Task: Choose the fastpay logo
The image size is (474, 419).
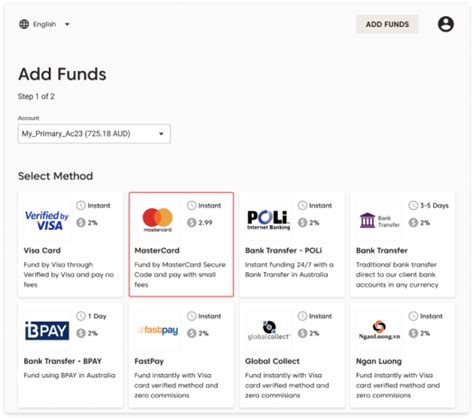Action: click(158, 330)
